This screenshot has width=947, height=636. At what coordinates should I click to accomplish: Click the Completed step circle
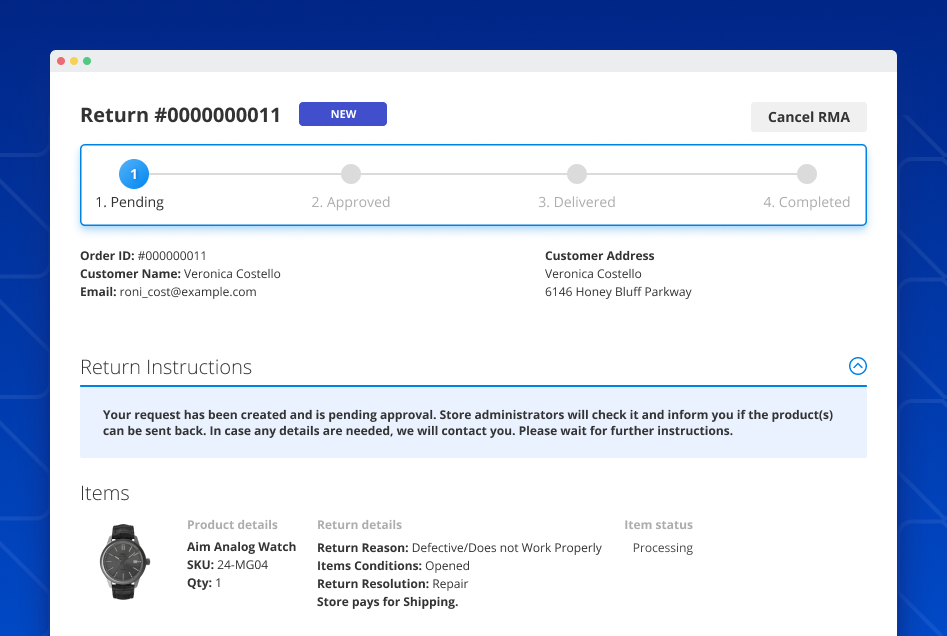(x=806, y=174)
